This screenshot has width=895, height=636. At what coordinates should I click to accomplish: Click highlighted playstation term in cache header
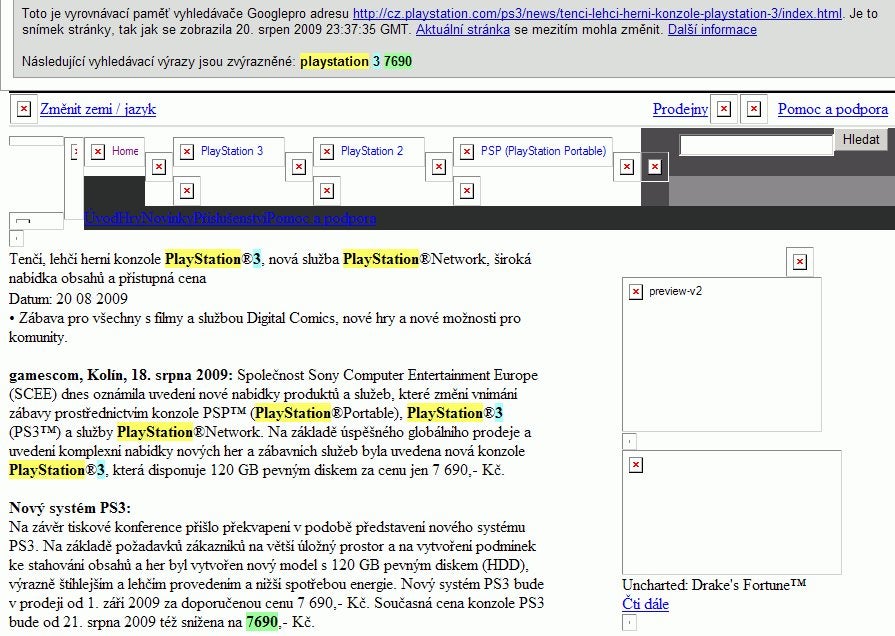pos(334,61)
